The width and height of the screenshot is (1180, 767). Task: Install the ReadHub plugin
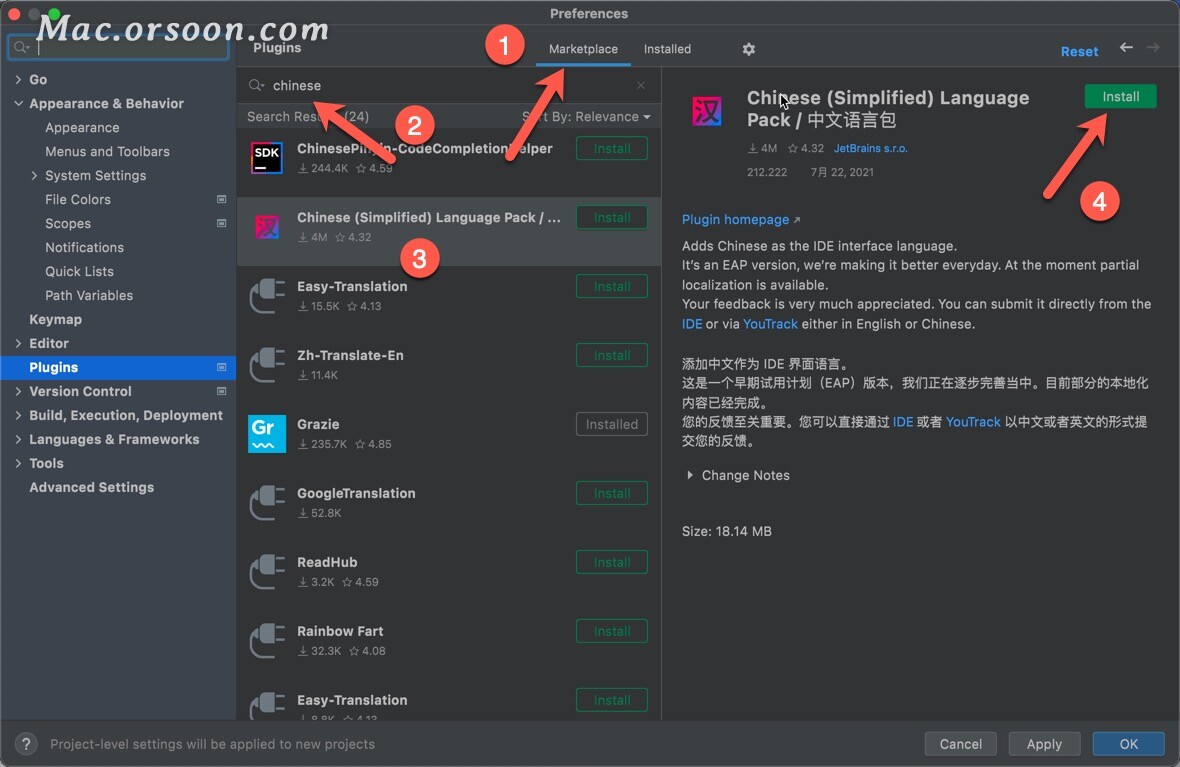pyautogui.click(x=612, y=562)
